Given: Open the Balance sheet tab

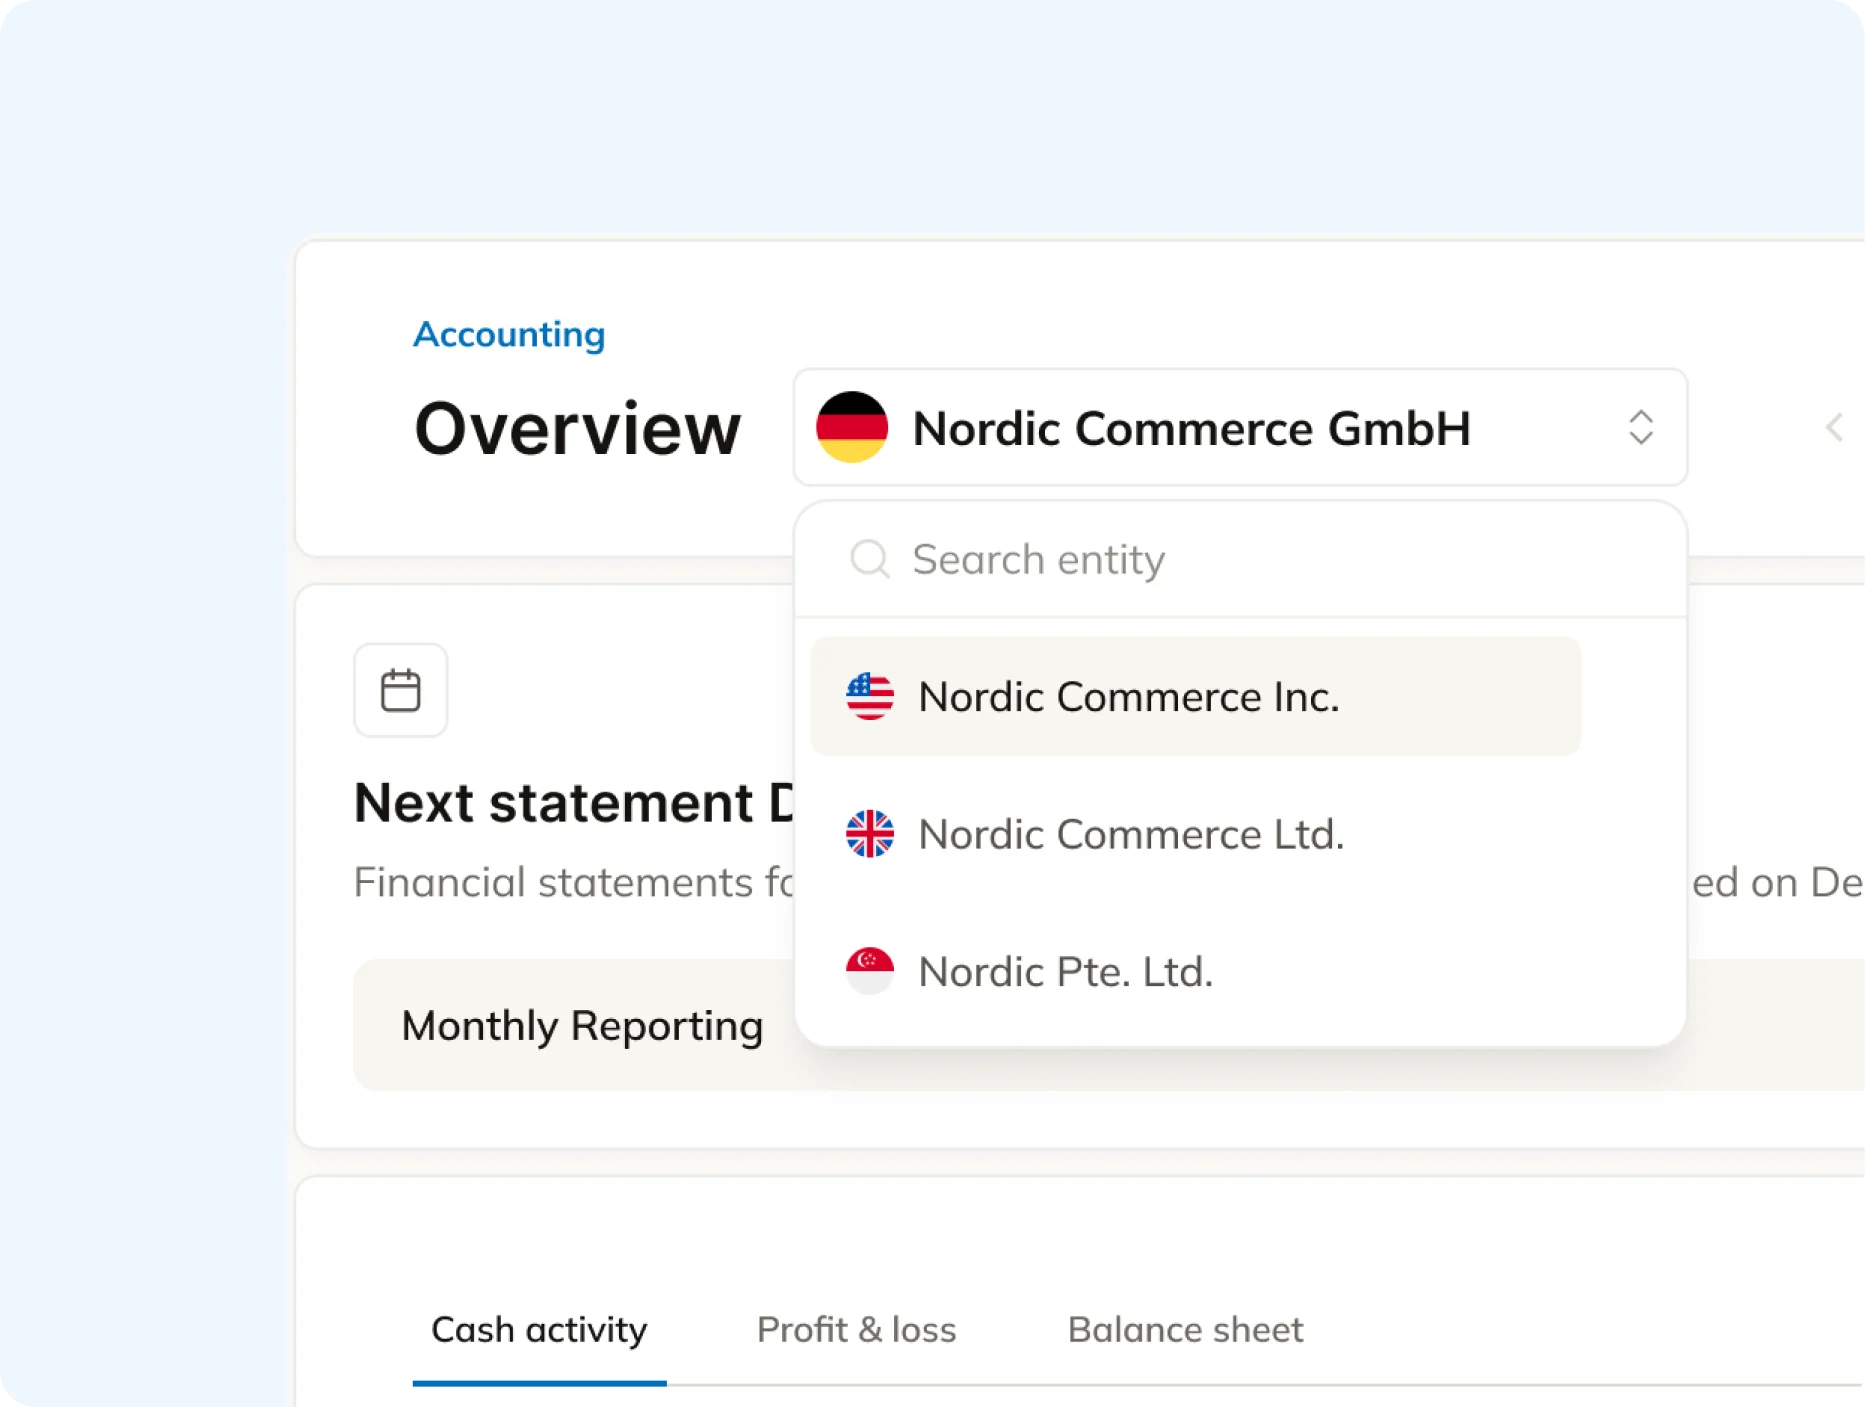Looking at the screenshot, I should point(1185,1330).
